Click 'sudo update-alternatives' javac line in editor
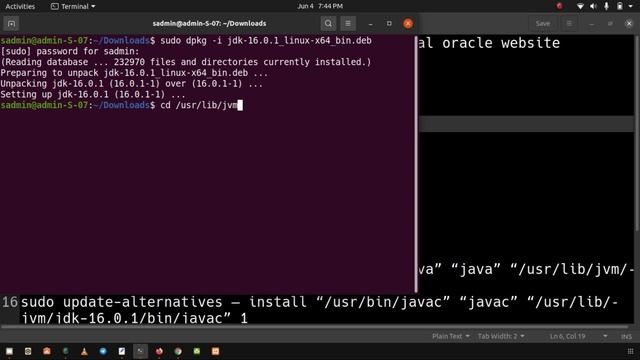The height and width of the screenshot is (360, 640). [320, 302]
